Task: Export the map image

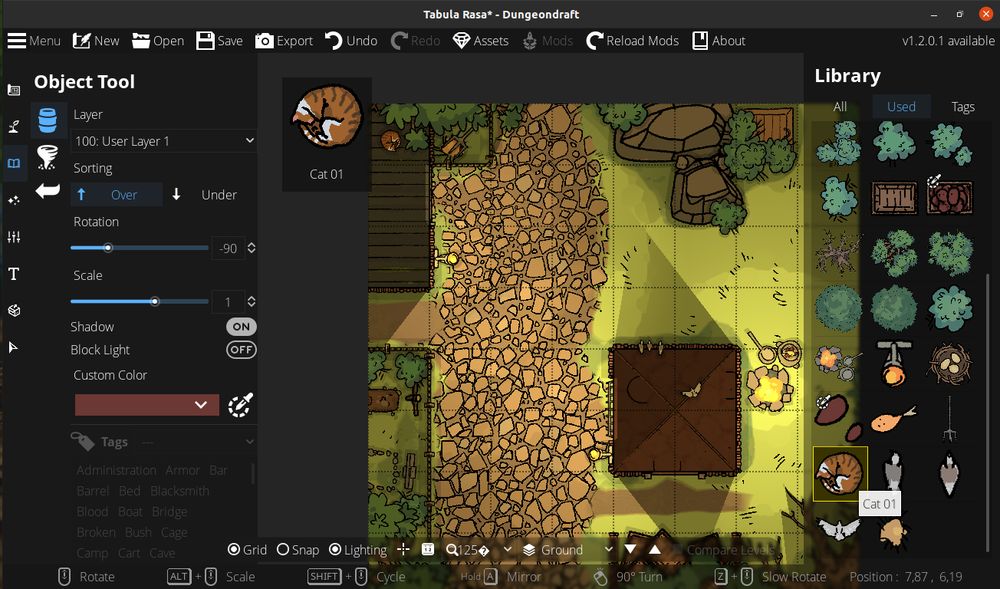Action: 284,41
